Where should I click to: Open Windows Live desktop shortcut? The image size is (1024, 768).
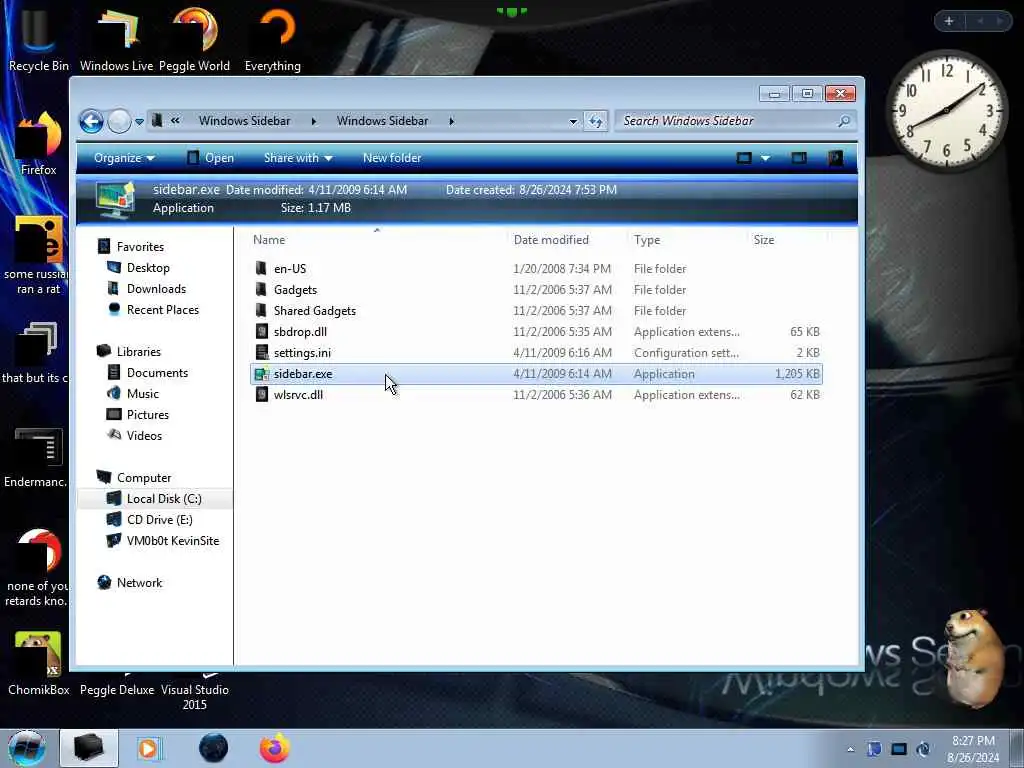pyautogui.click(x=116, y=38)
